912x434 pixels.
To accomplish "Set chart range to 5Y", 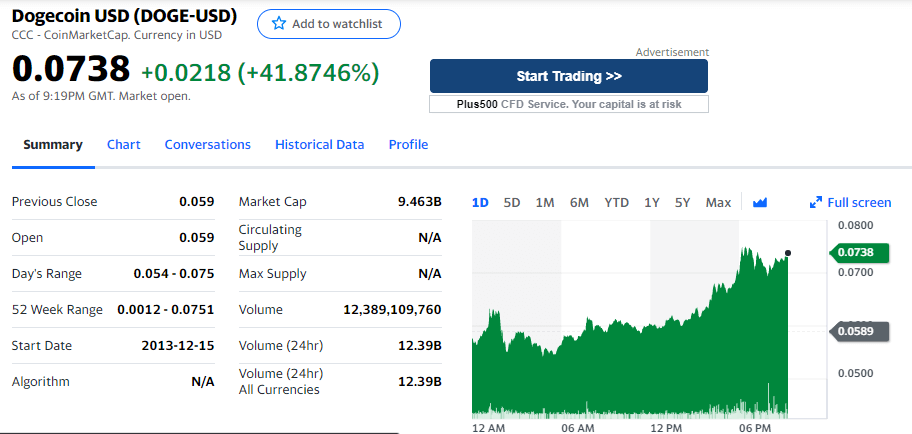I will [682, 202].
